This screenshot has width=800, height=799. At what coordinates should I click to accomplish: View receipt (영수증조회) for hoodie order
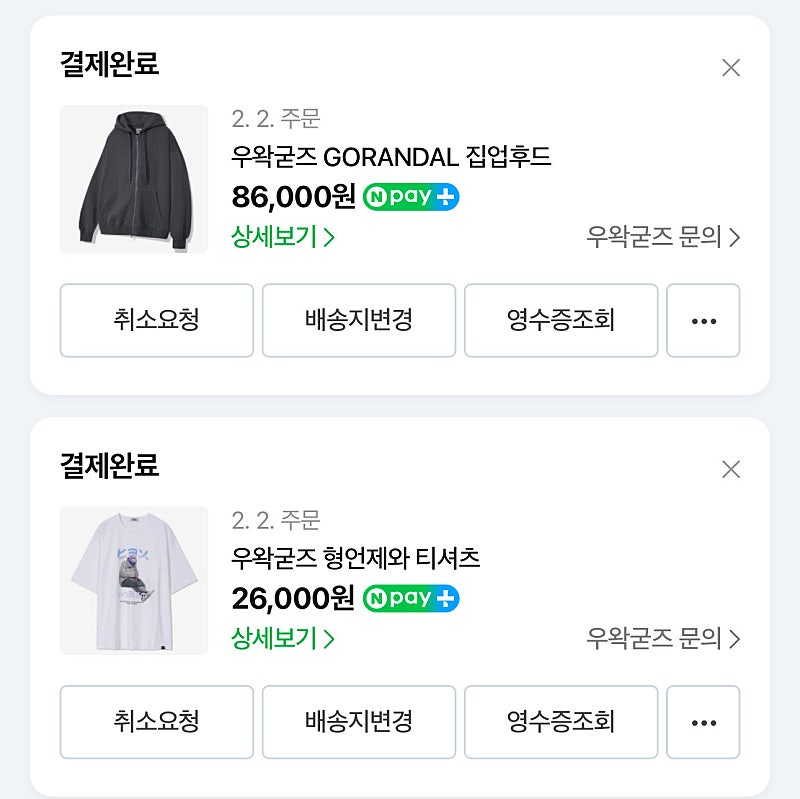coord(561,321)
